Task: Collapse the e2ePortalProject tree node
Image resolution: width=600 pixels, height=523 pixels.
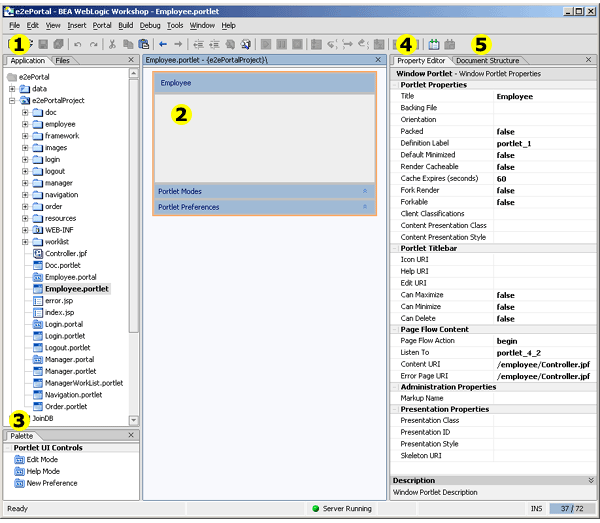Action: coord(12,101)
